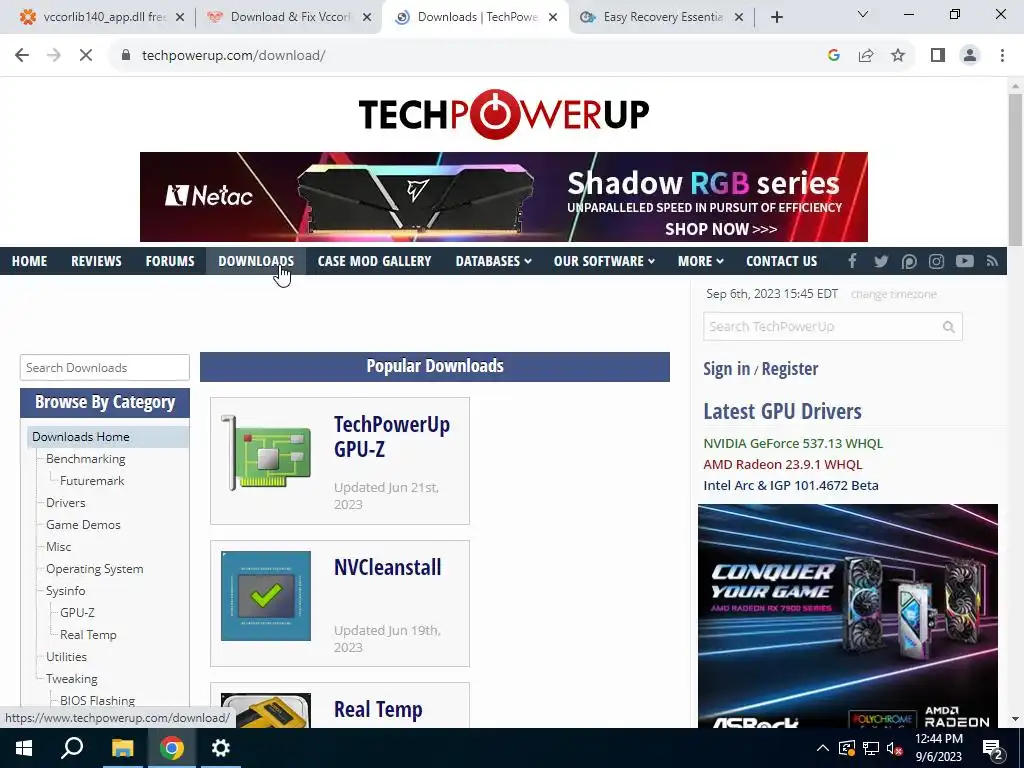Click the TechPowerUp logo
This screenshot has width=1024, height=768.
(504, 114)
